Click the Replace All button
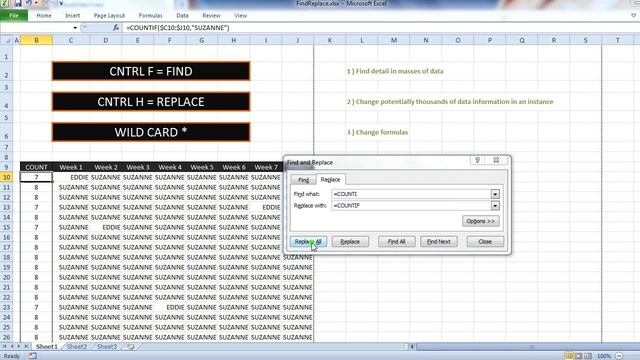 [x=308, y=242]
